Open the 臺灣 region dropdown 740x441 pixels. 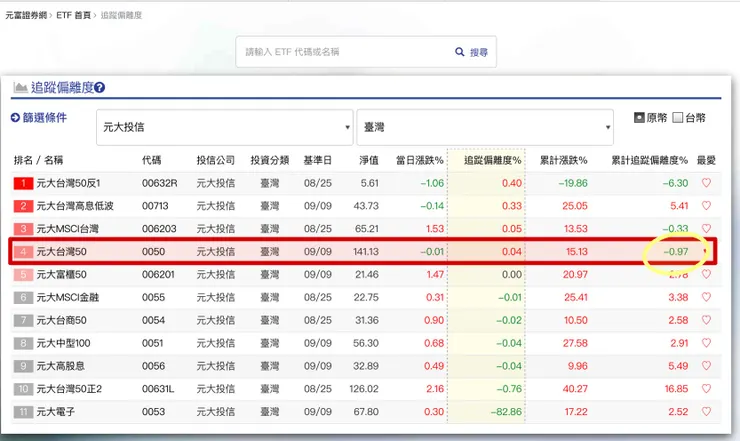(485, 127)
